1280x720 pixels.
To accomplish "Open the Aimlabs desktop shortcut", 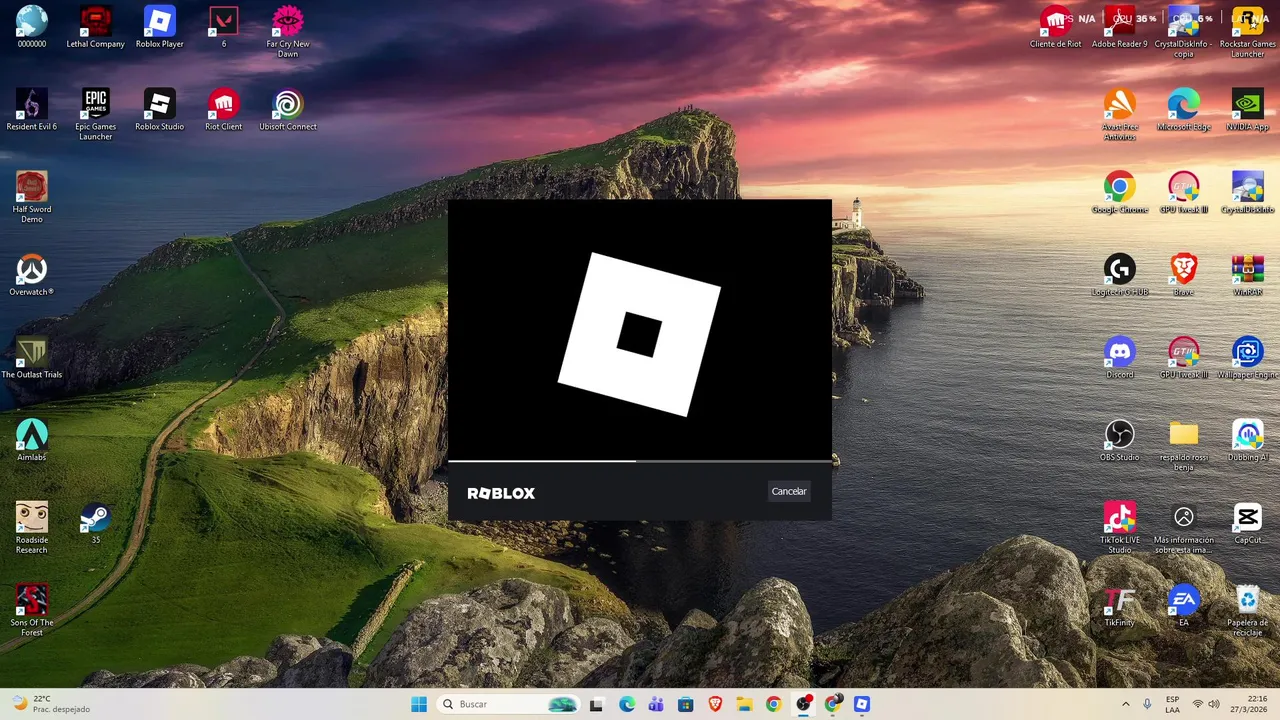I will [32, 440].
